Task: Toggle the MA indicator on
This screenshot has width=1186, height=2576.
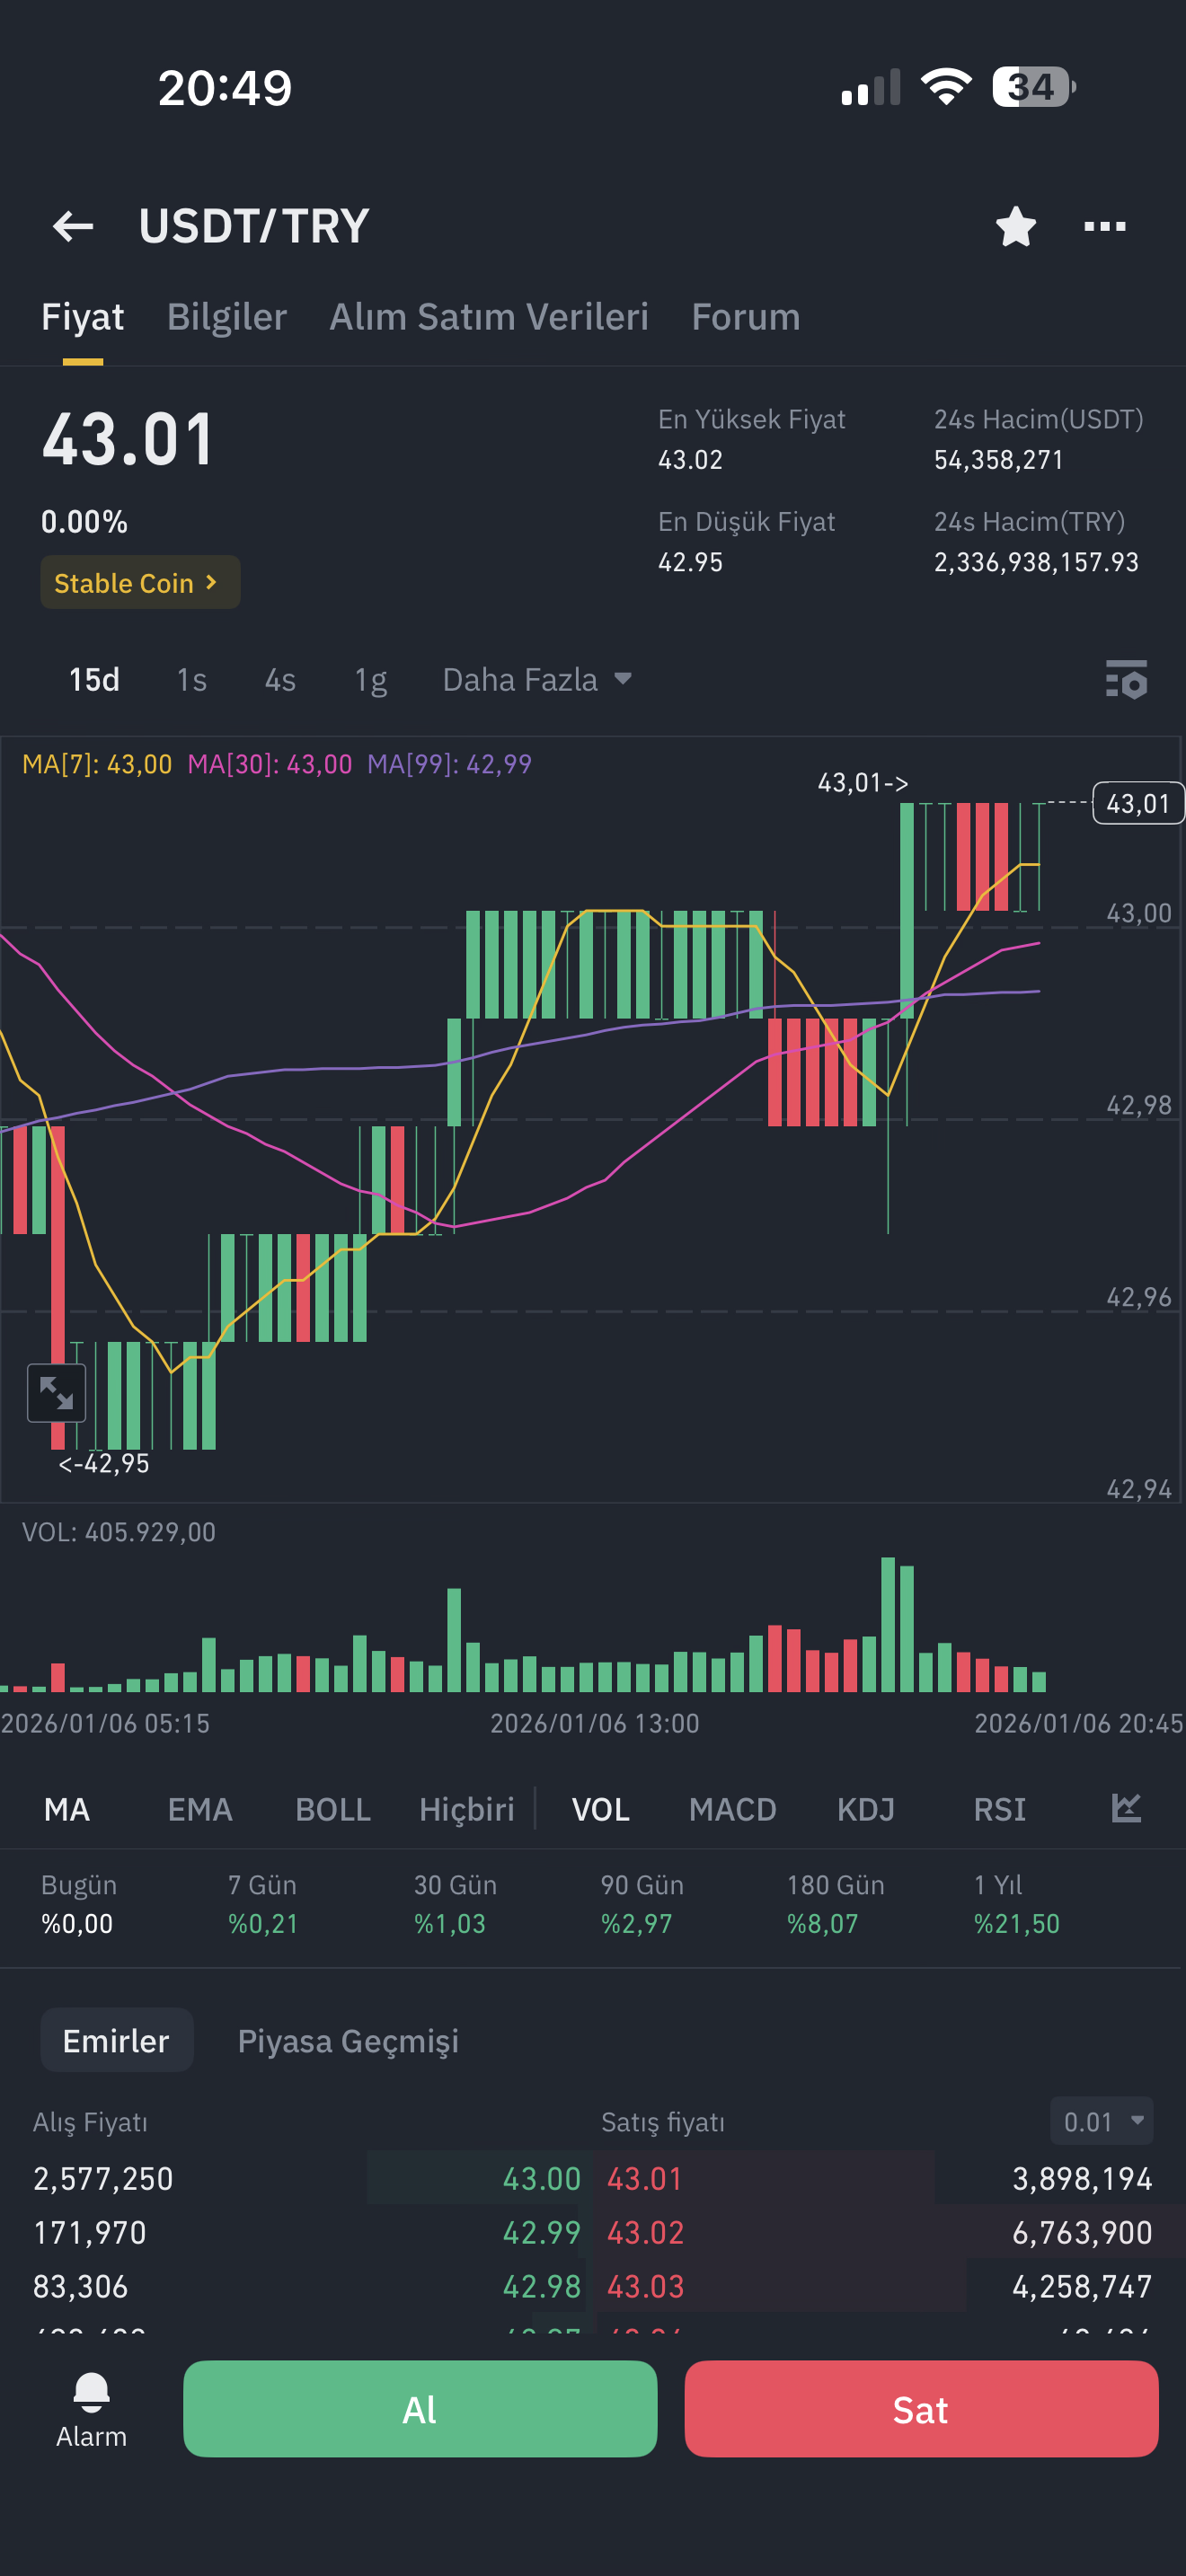Action: coord(67,1809)
